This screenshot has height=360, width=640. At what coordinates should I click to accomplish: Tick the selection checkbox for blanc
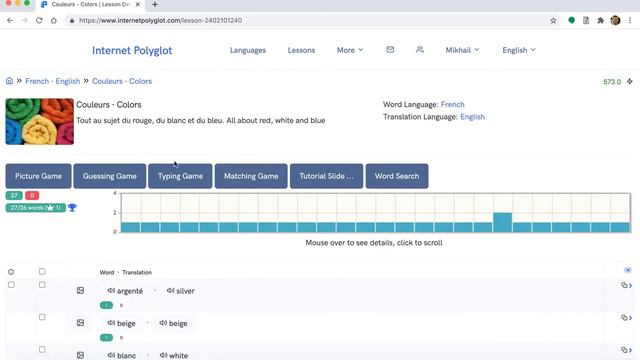[42, 349]
